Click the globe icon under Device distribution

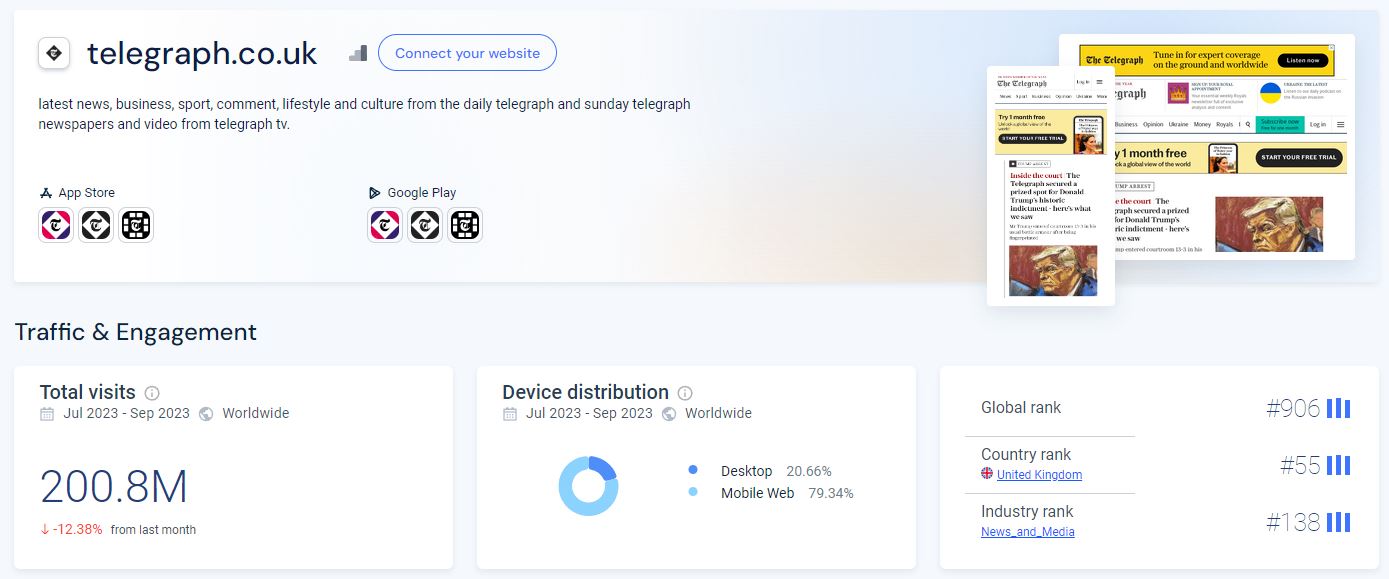click(x=669, y=413)
